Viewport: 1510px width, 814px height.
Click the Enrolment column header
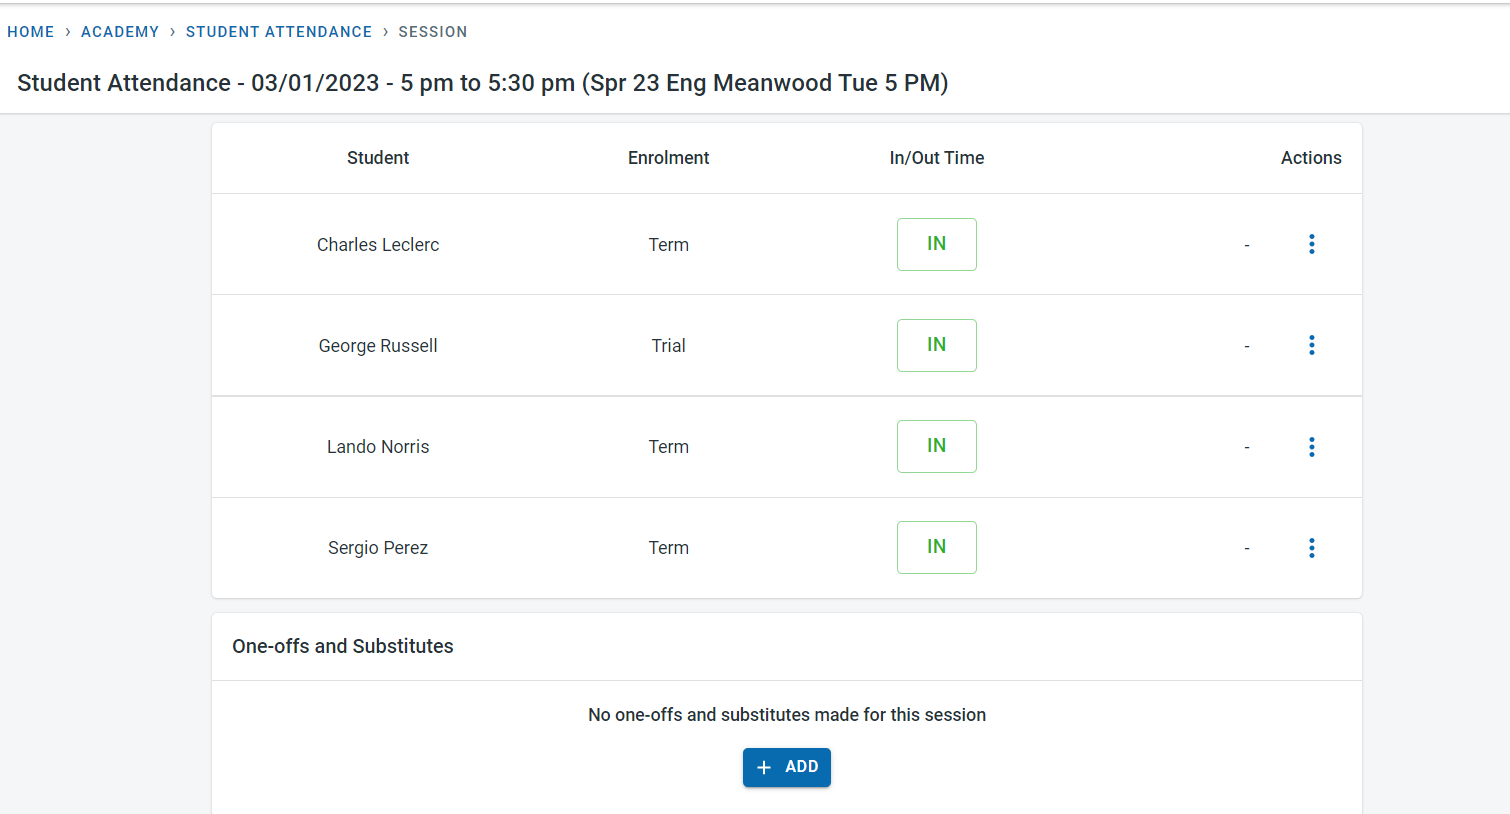(x=668, y=158)
